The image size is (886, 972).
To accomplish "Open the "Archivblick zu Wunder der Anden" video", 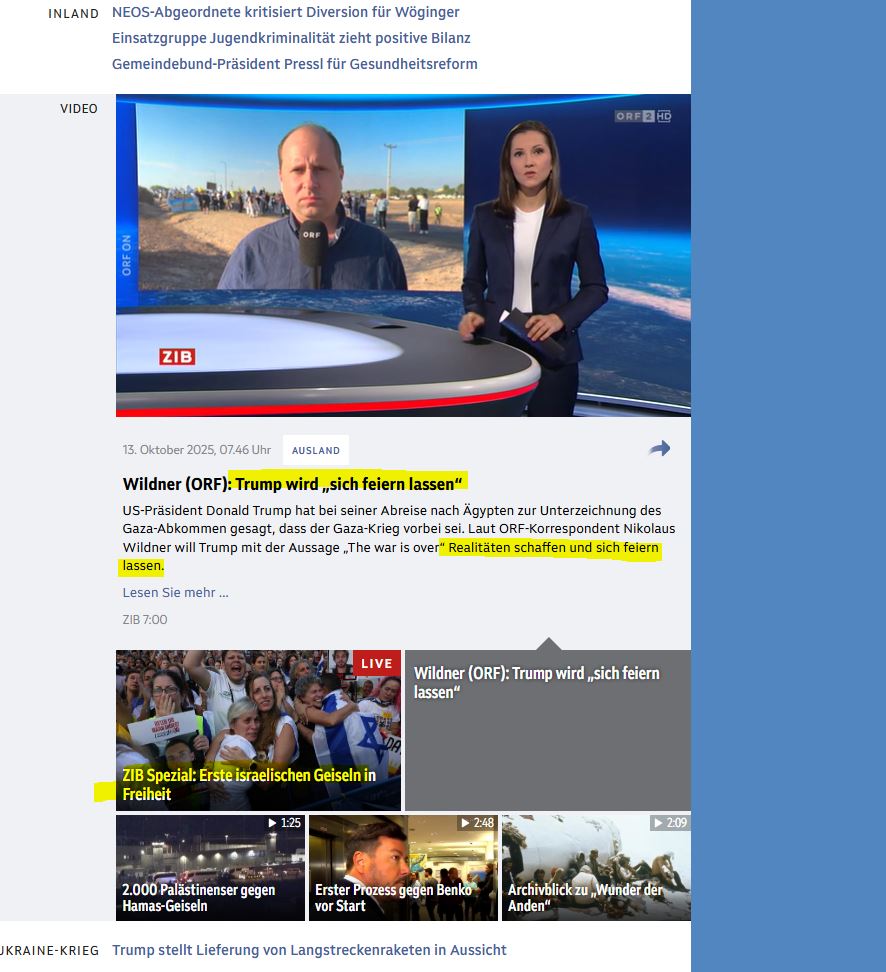I will coord(596,867).
